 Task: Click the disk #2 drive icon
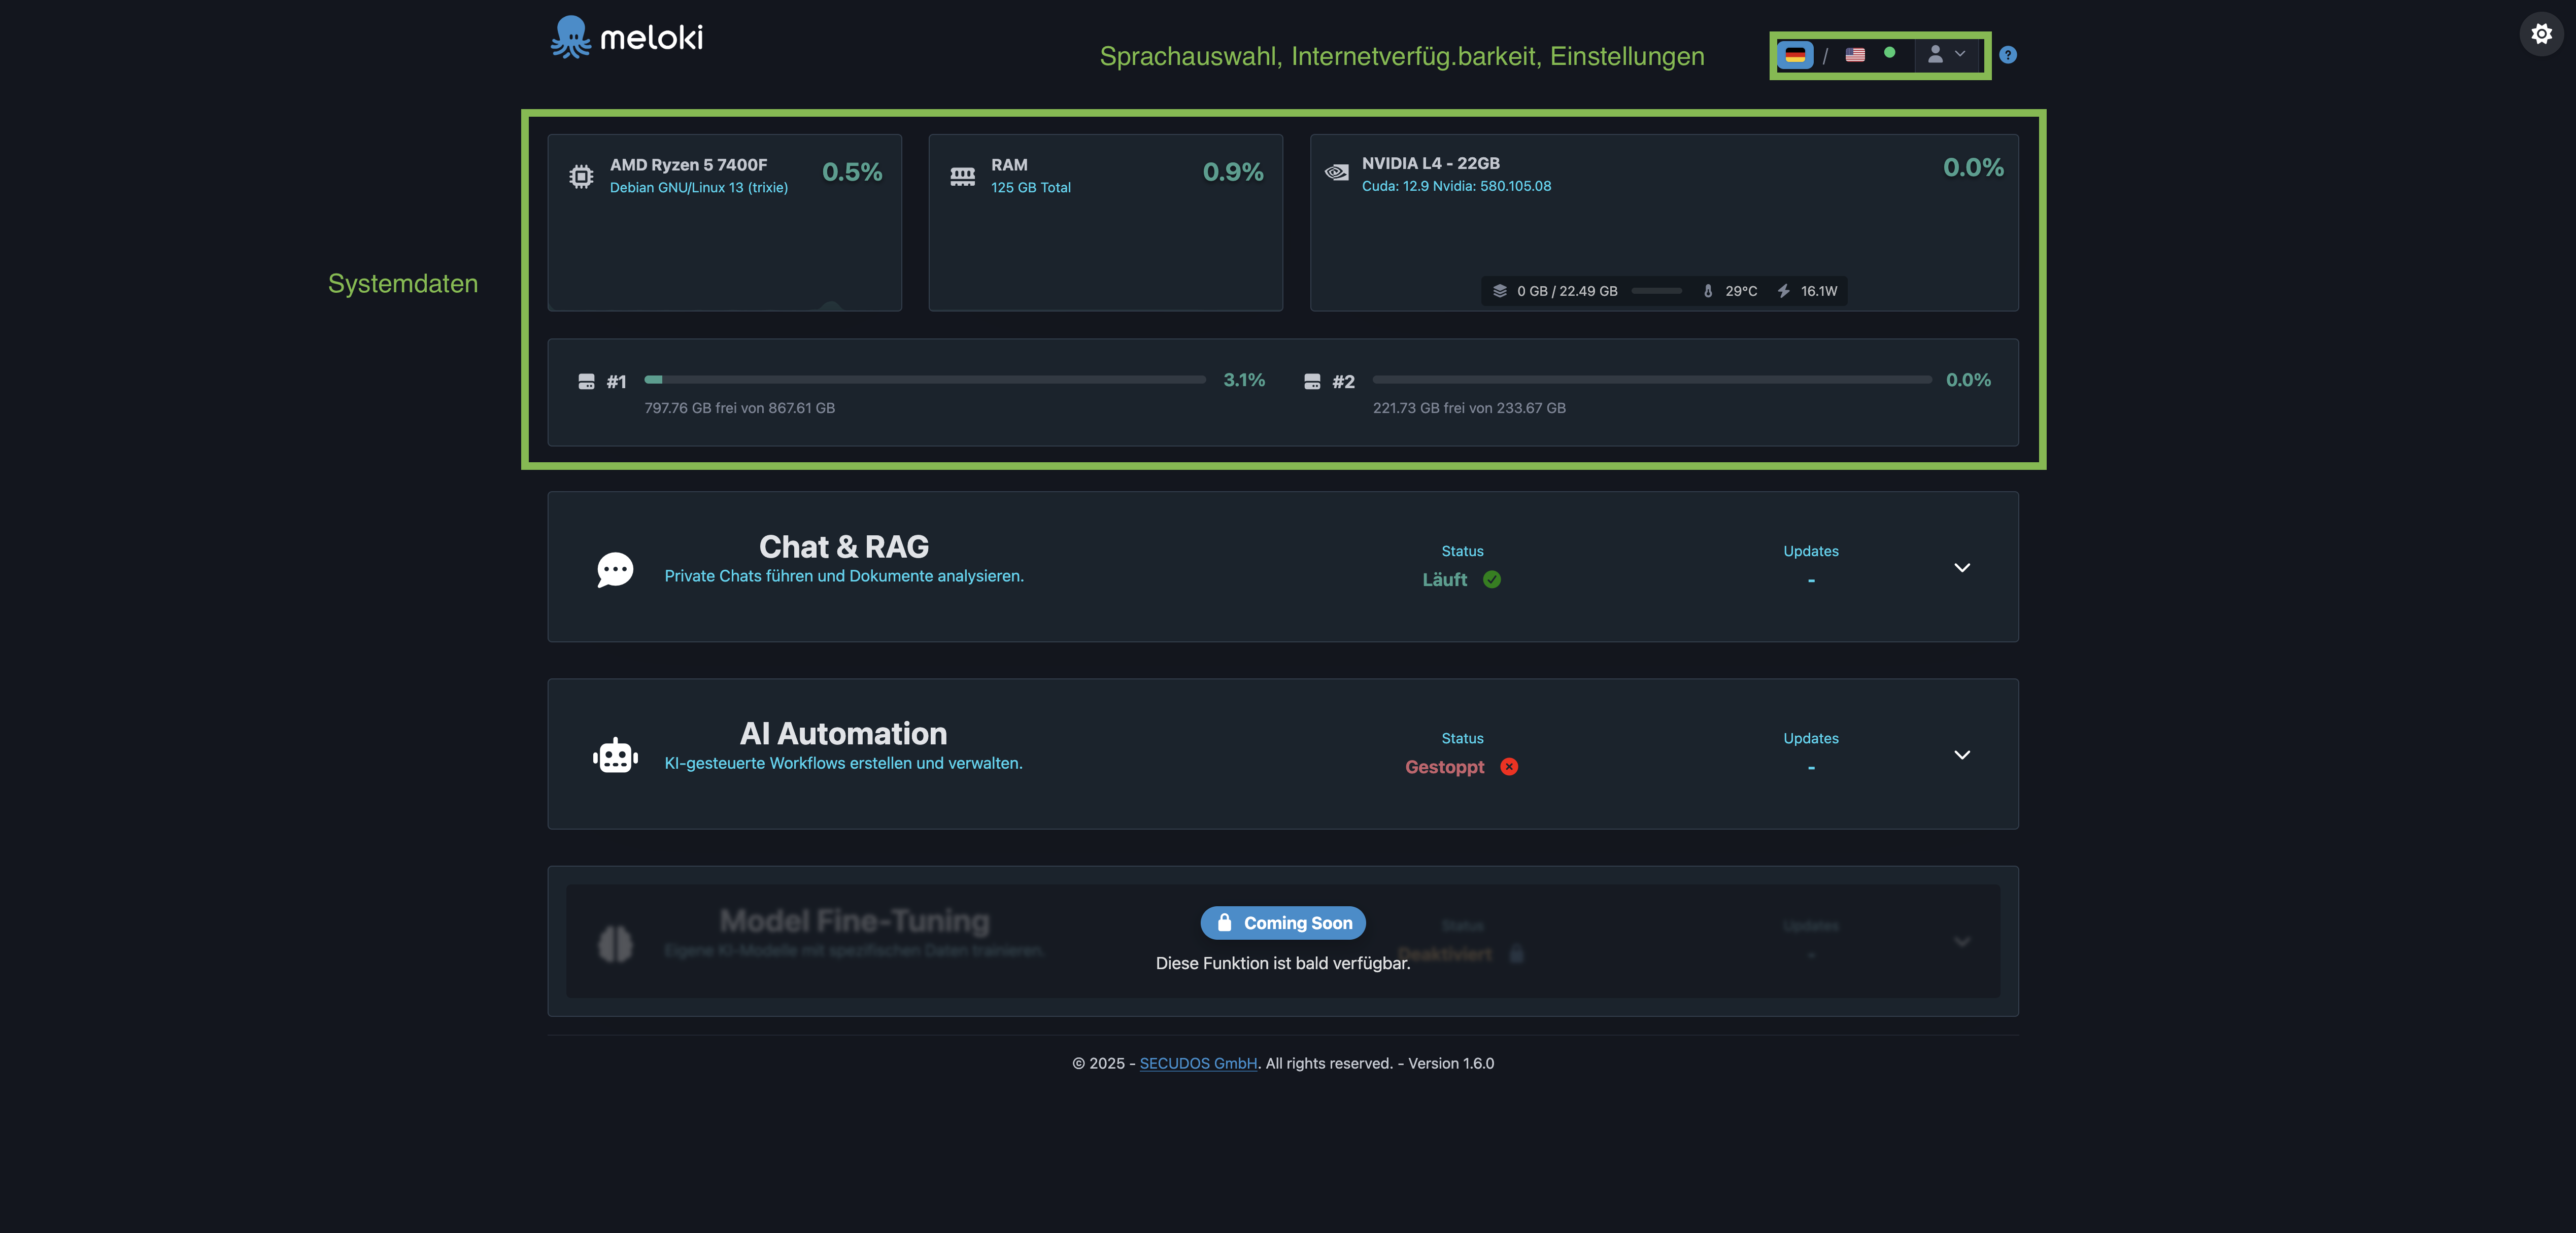1312,381
